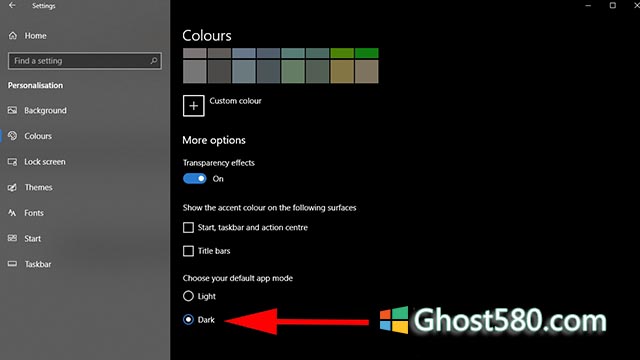Focus the Find a setting search field
Image resolution: width=640 pixels, height=360 pixels.
[x=84, y=61]
